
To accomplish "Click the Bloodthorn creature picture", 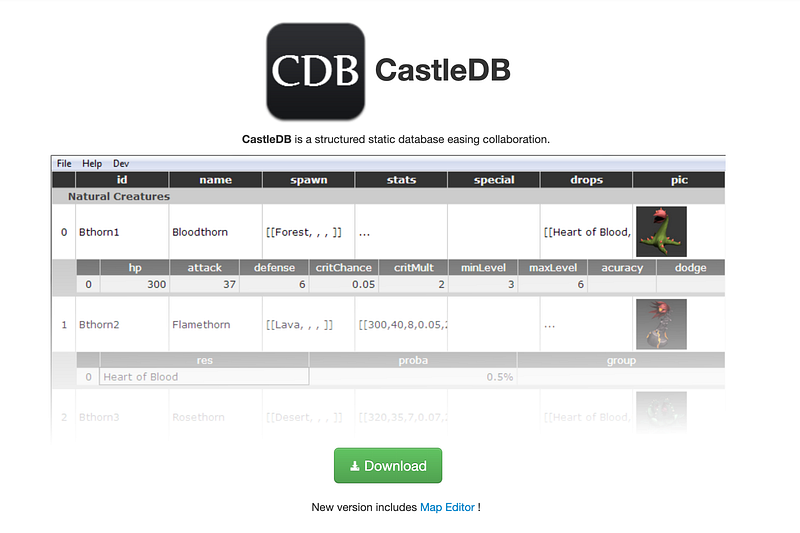I will [661, 232].
